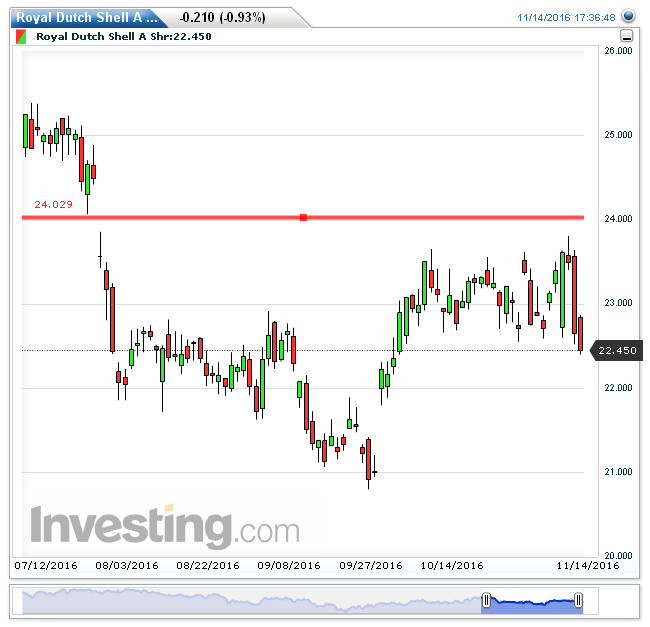Click the 25.000 price axis label
The width and height of the screenshot is (650, 627).
tap(618, 135)
